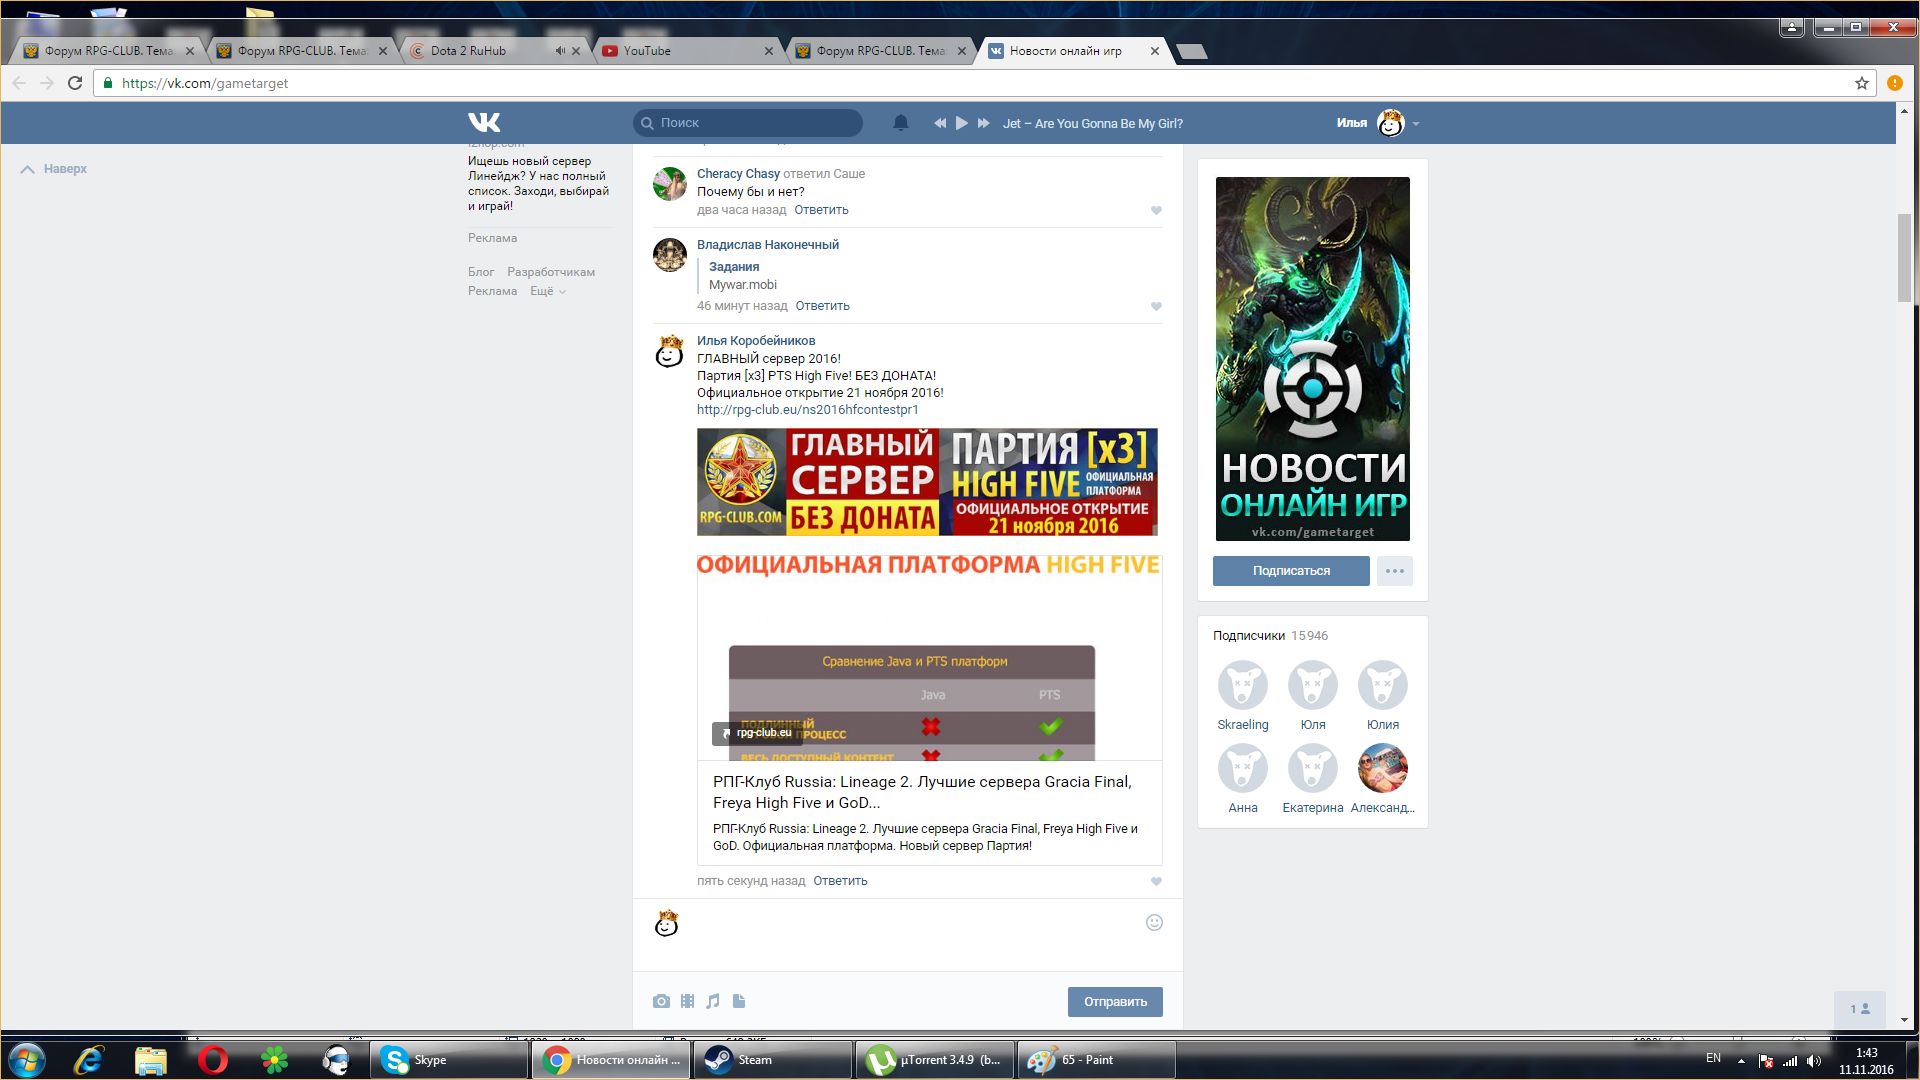Open Илья Коробейников's profile name
The width and height of the screenshot is (1920, 1080).
click(756, 341)
